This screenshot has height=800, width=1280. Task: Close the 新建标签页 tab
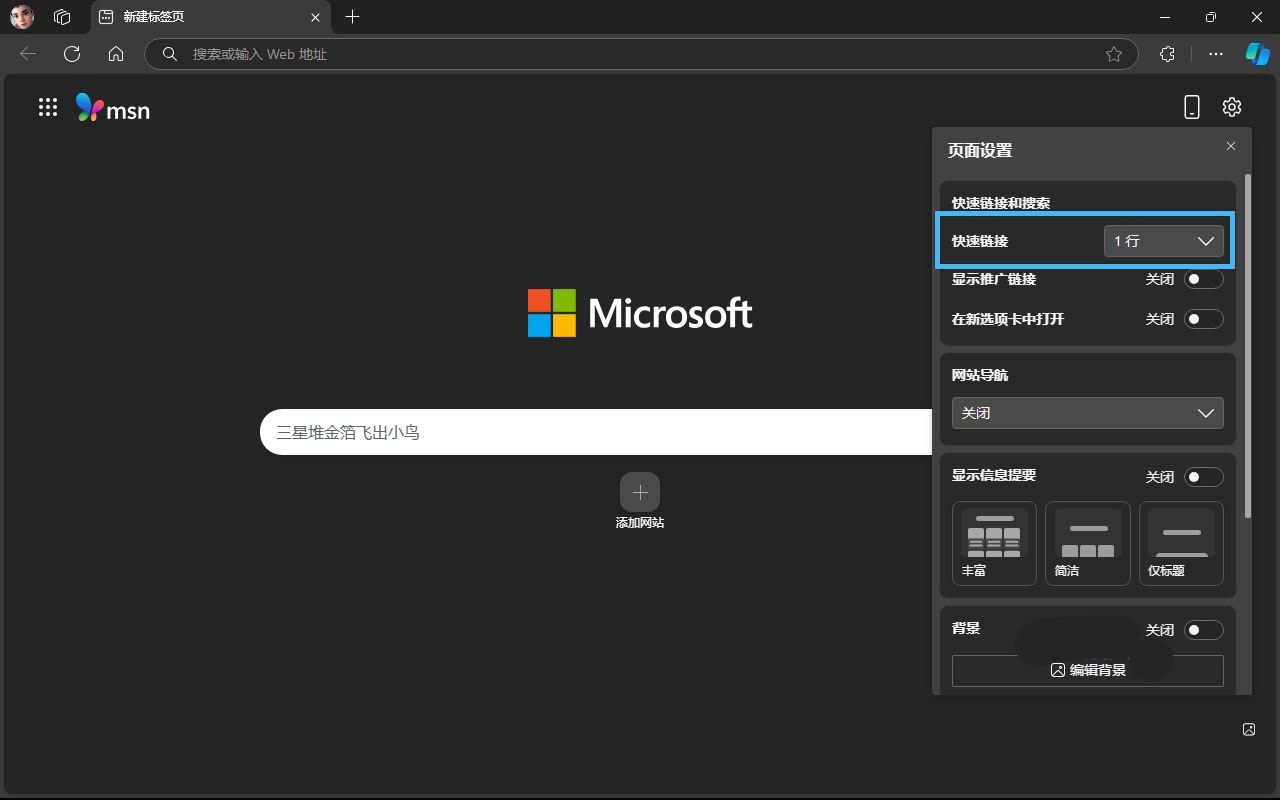tap(316, 17)
